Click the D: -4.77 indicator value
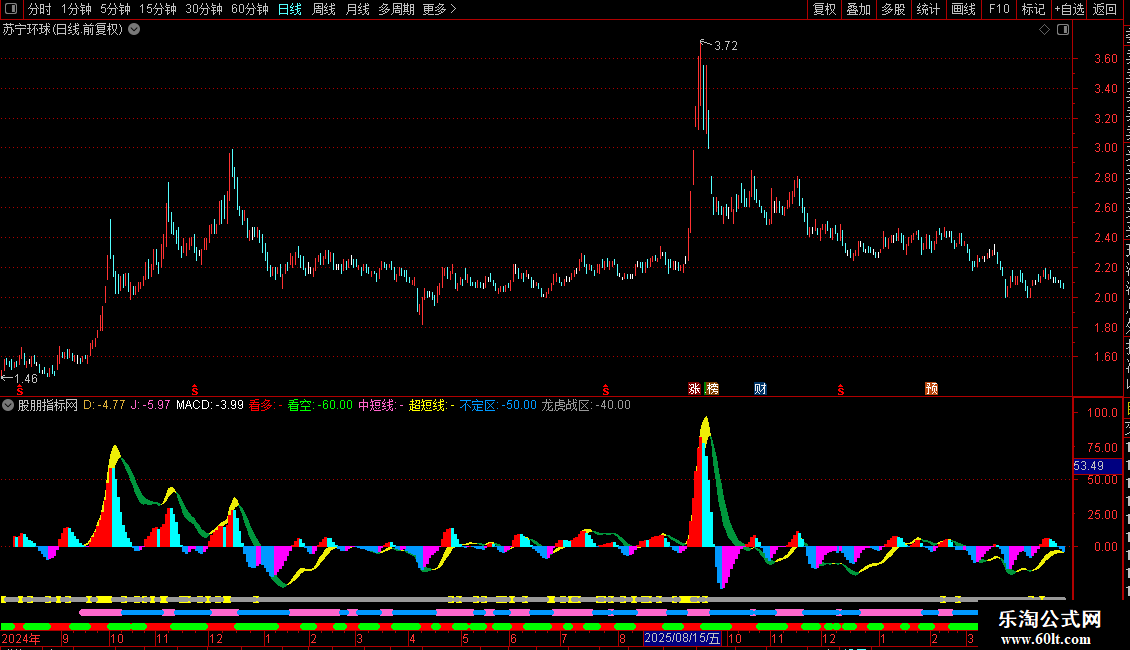The image size is (1130, 650). 104,405
